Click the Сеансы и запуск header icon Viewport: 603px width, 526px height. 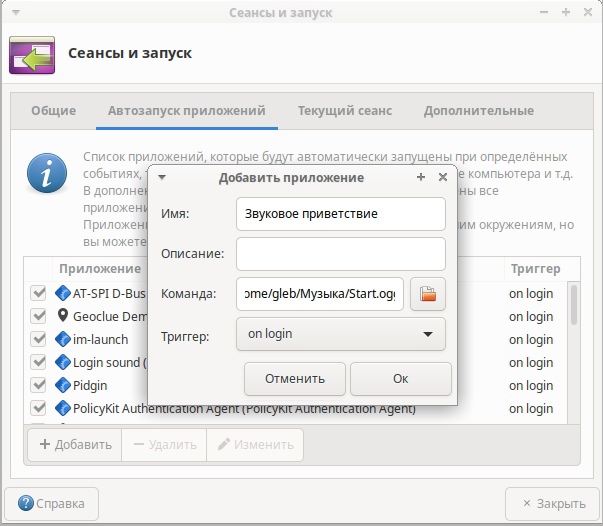click(33, 53)
